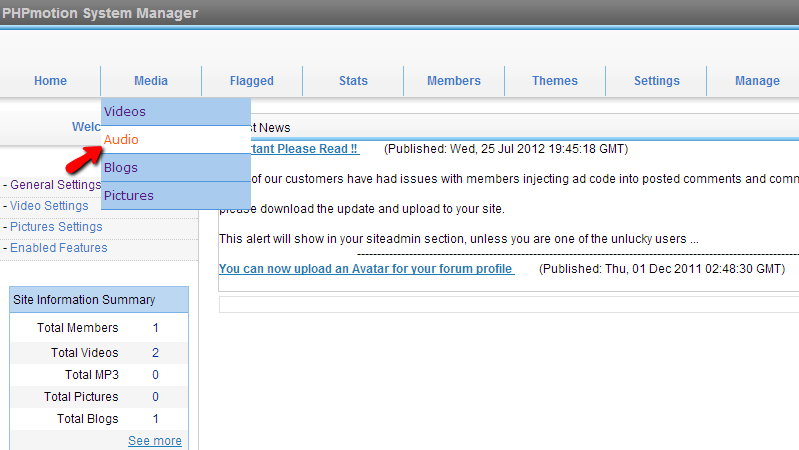
Task: Click the Manage tab
Action: tap(757, 81)
